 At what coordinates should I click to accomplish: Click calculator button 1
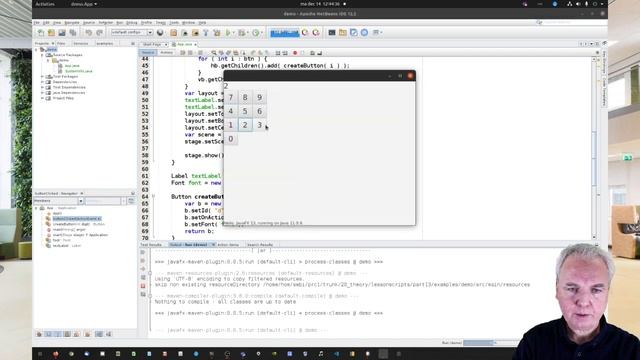[x=231, y=125]
